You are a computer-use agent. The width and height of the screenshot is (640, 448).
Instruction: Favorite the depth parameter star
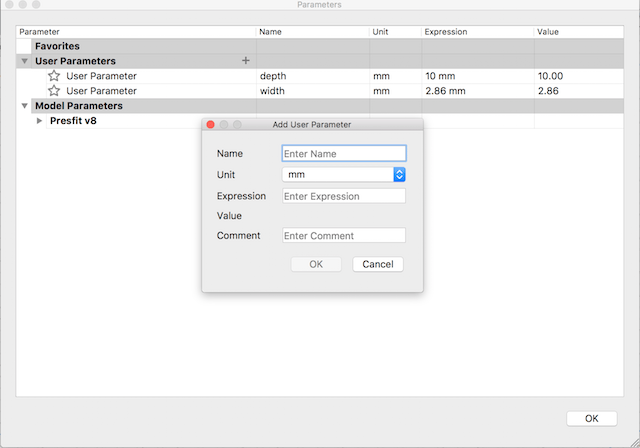[54, 75]
